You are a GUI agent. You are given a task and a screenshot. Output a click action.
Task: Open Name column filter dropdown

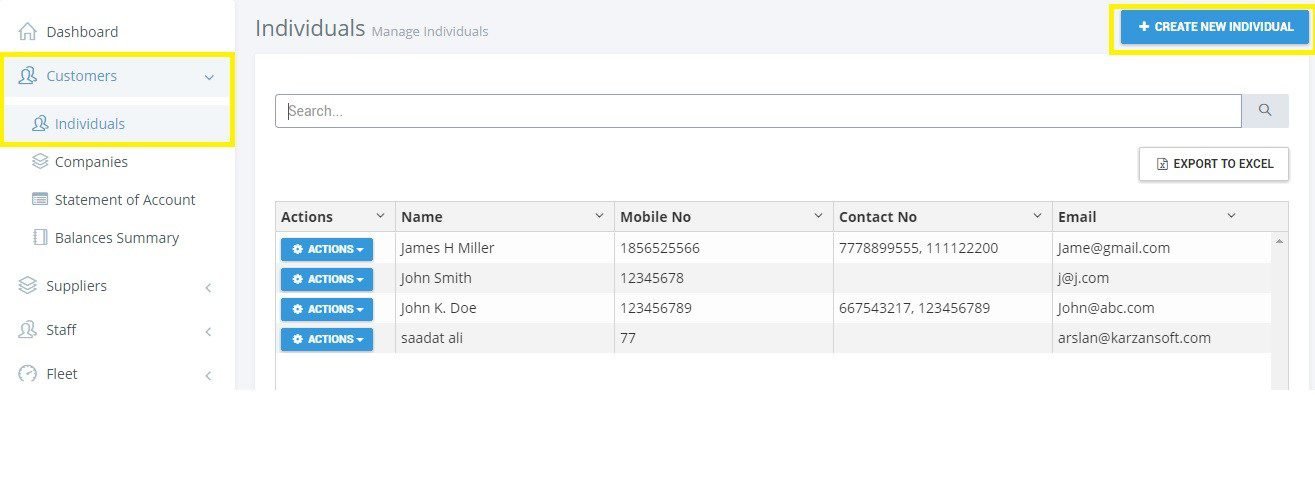coord(599,216)
